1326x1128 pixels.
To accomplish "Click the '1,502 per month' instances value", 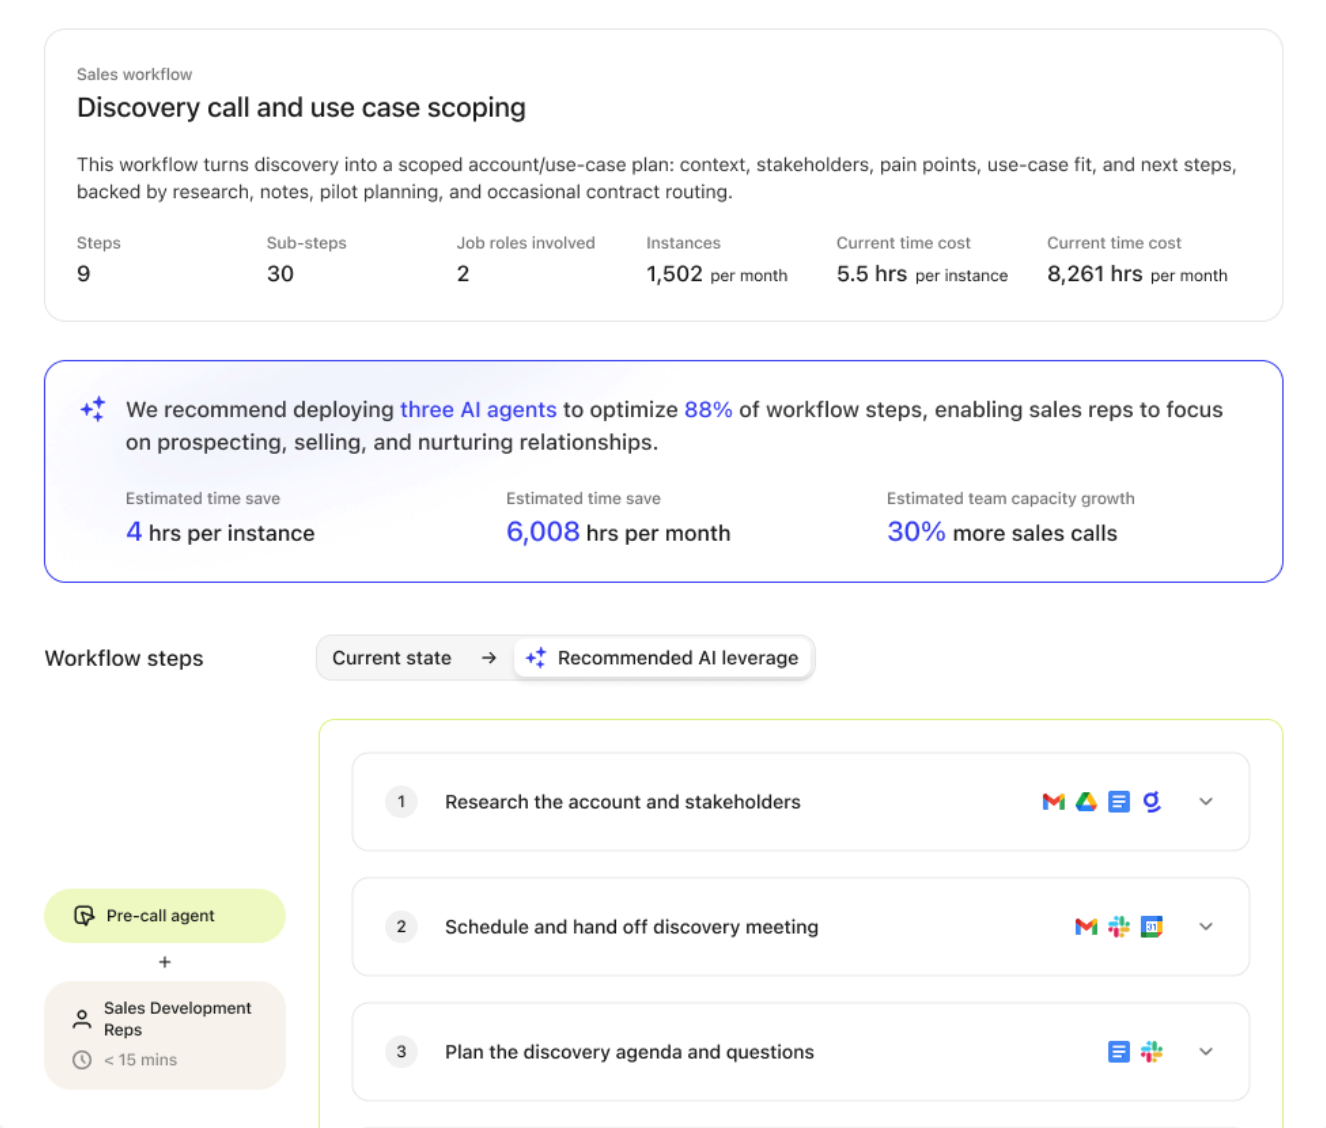I will click(717, 274).
